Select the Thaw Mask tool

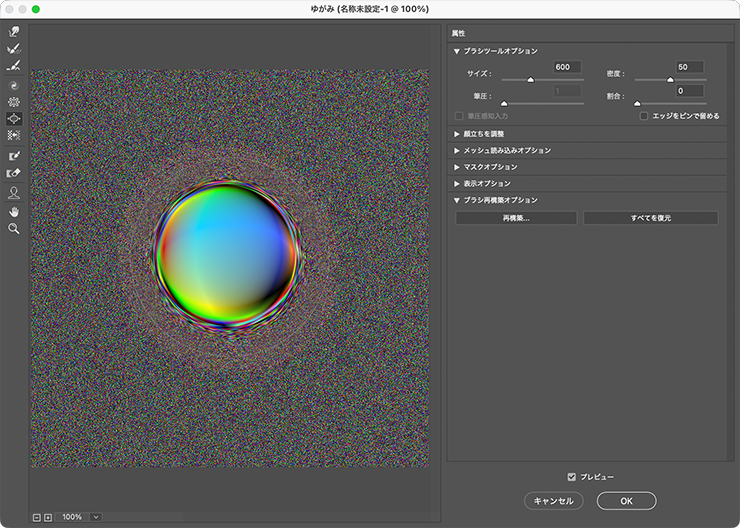coord(14,173)
